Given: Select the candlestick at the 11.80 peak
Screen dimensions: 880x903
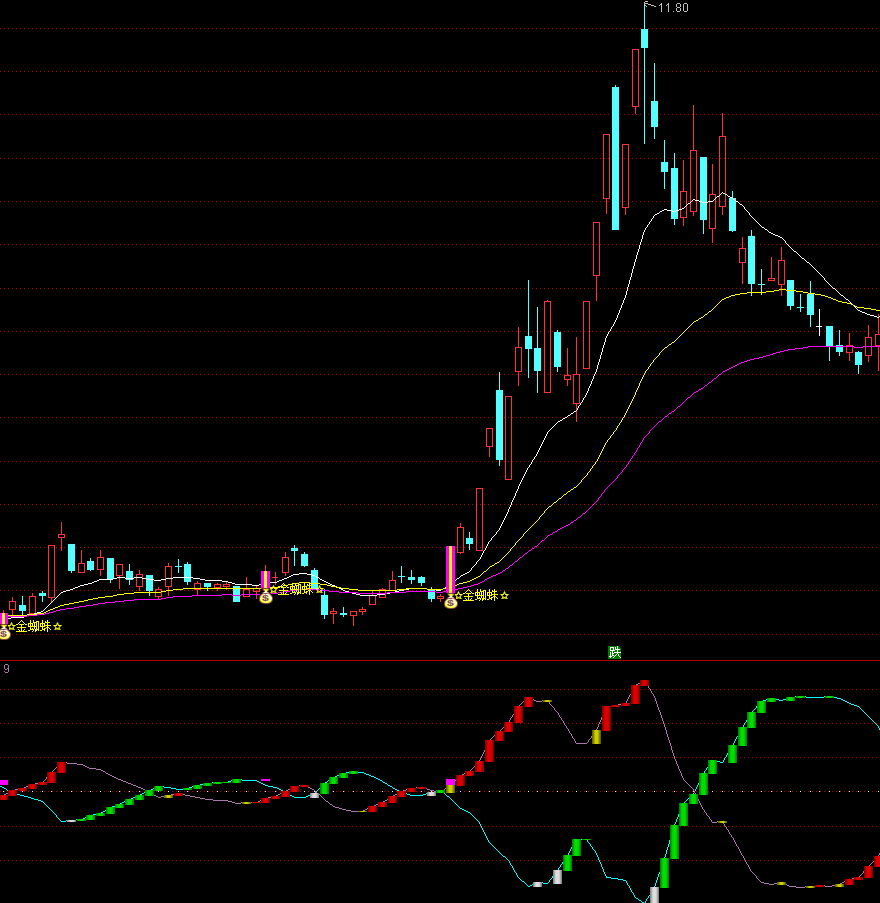Looking at the screenshot, I should 645,38.
